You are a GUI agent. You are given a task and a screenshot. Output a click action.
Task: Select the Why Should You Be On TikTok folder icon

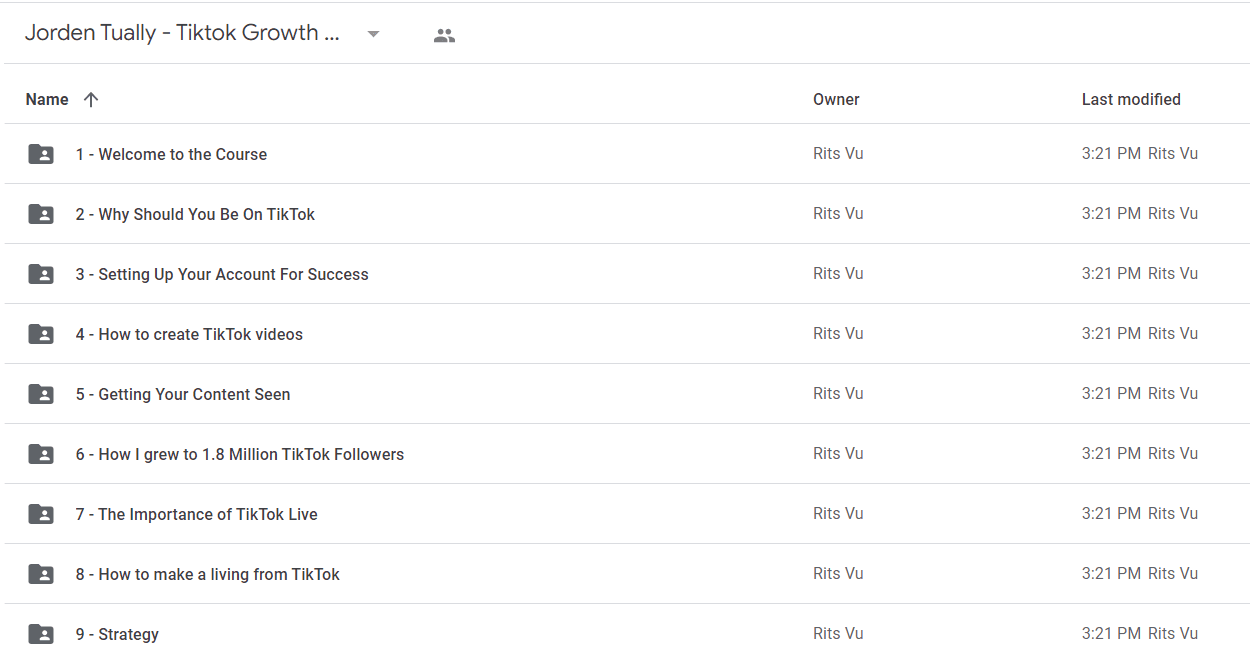point(41,214)
